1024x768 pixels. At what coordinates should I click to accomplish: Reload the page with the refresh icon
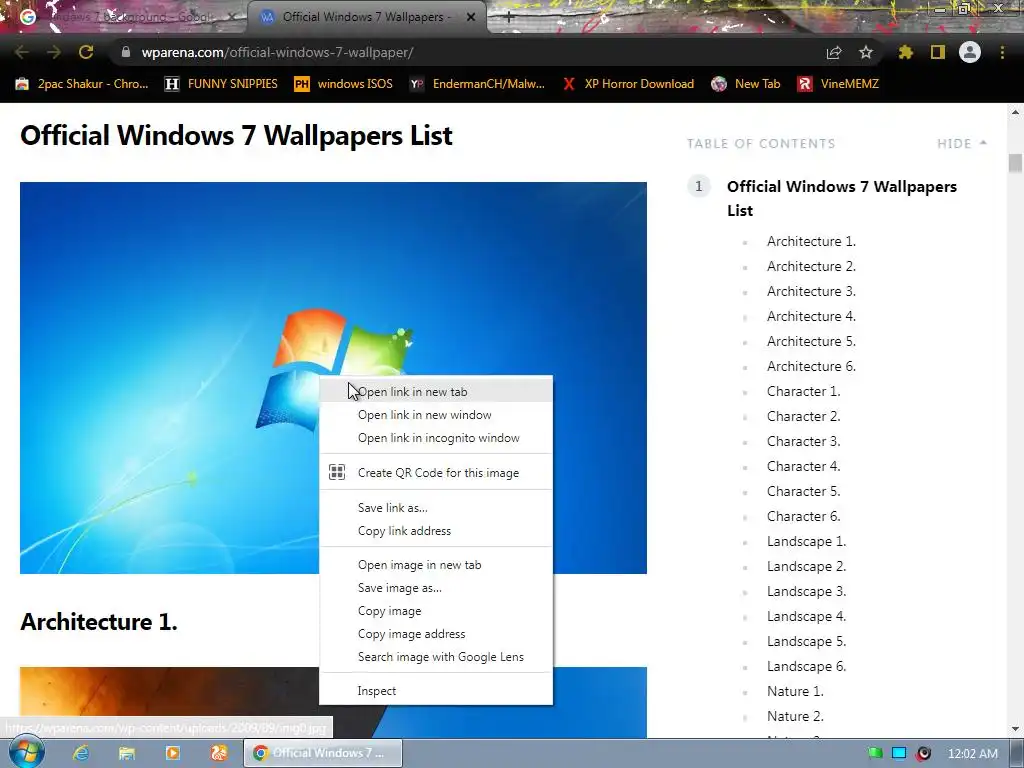coord(86,52)
